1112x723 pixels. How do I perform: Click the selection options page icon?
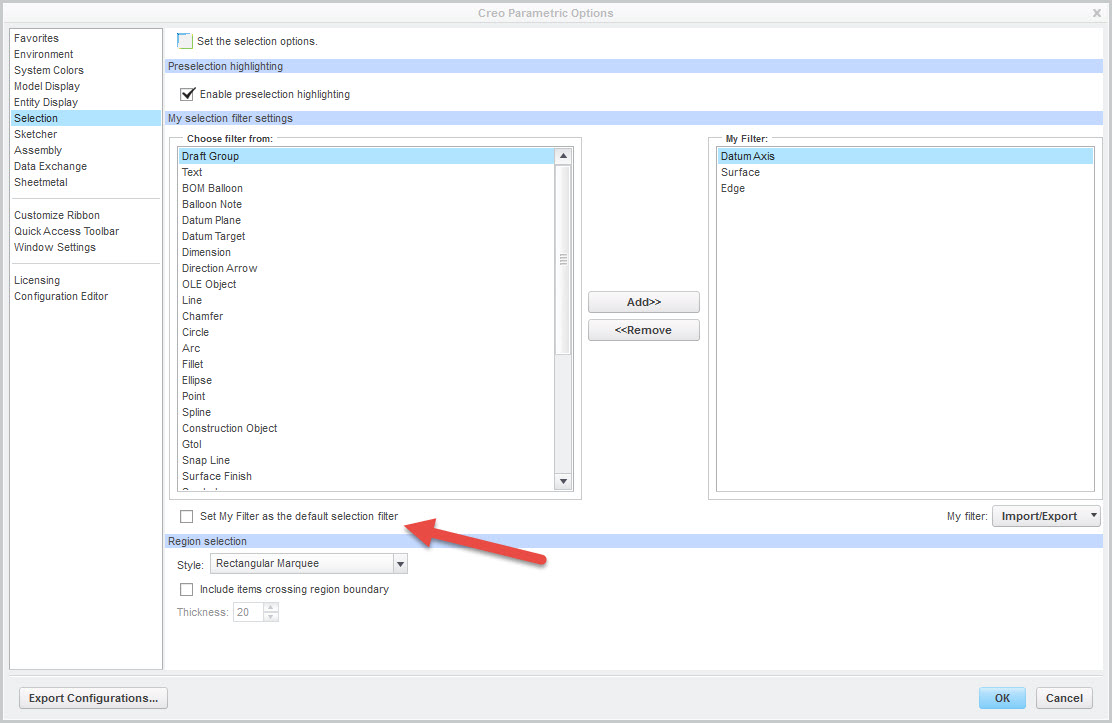pos(184,41)
